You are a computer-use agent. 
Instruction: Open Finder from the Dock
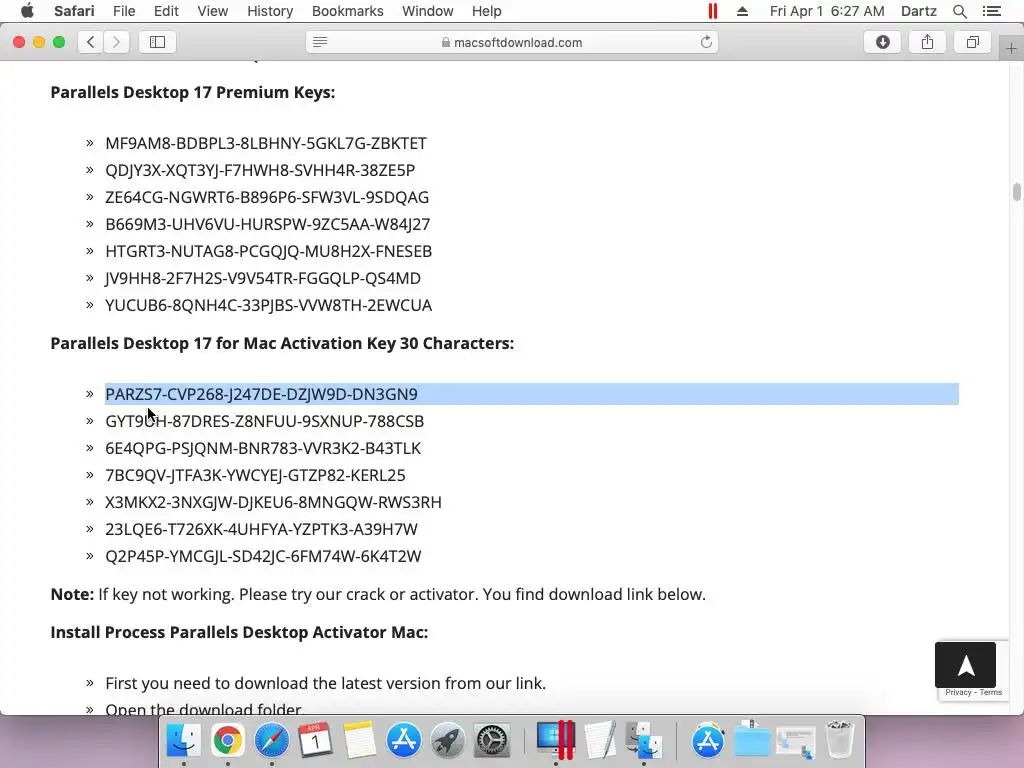click(x=184, y=740)
